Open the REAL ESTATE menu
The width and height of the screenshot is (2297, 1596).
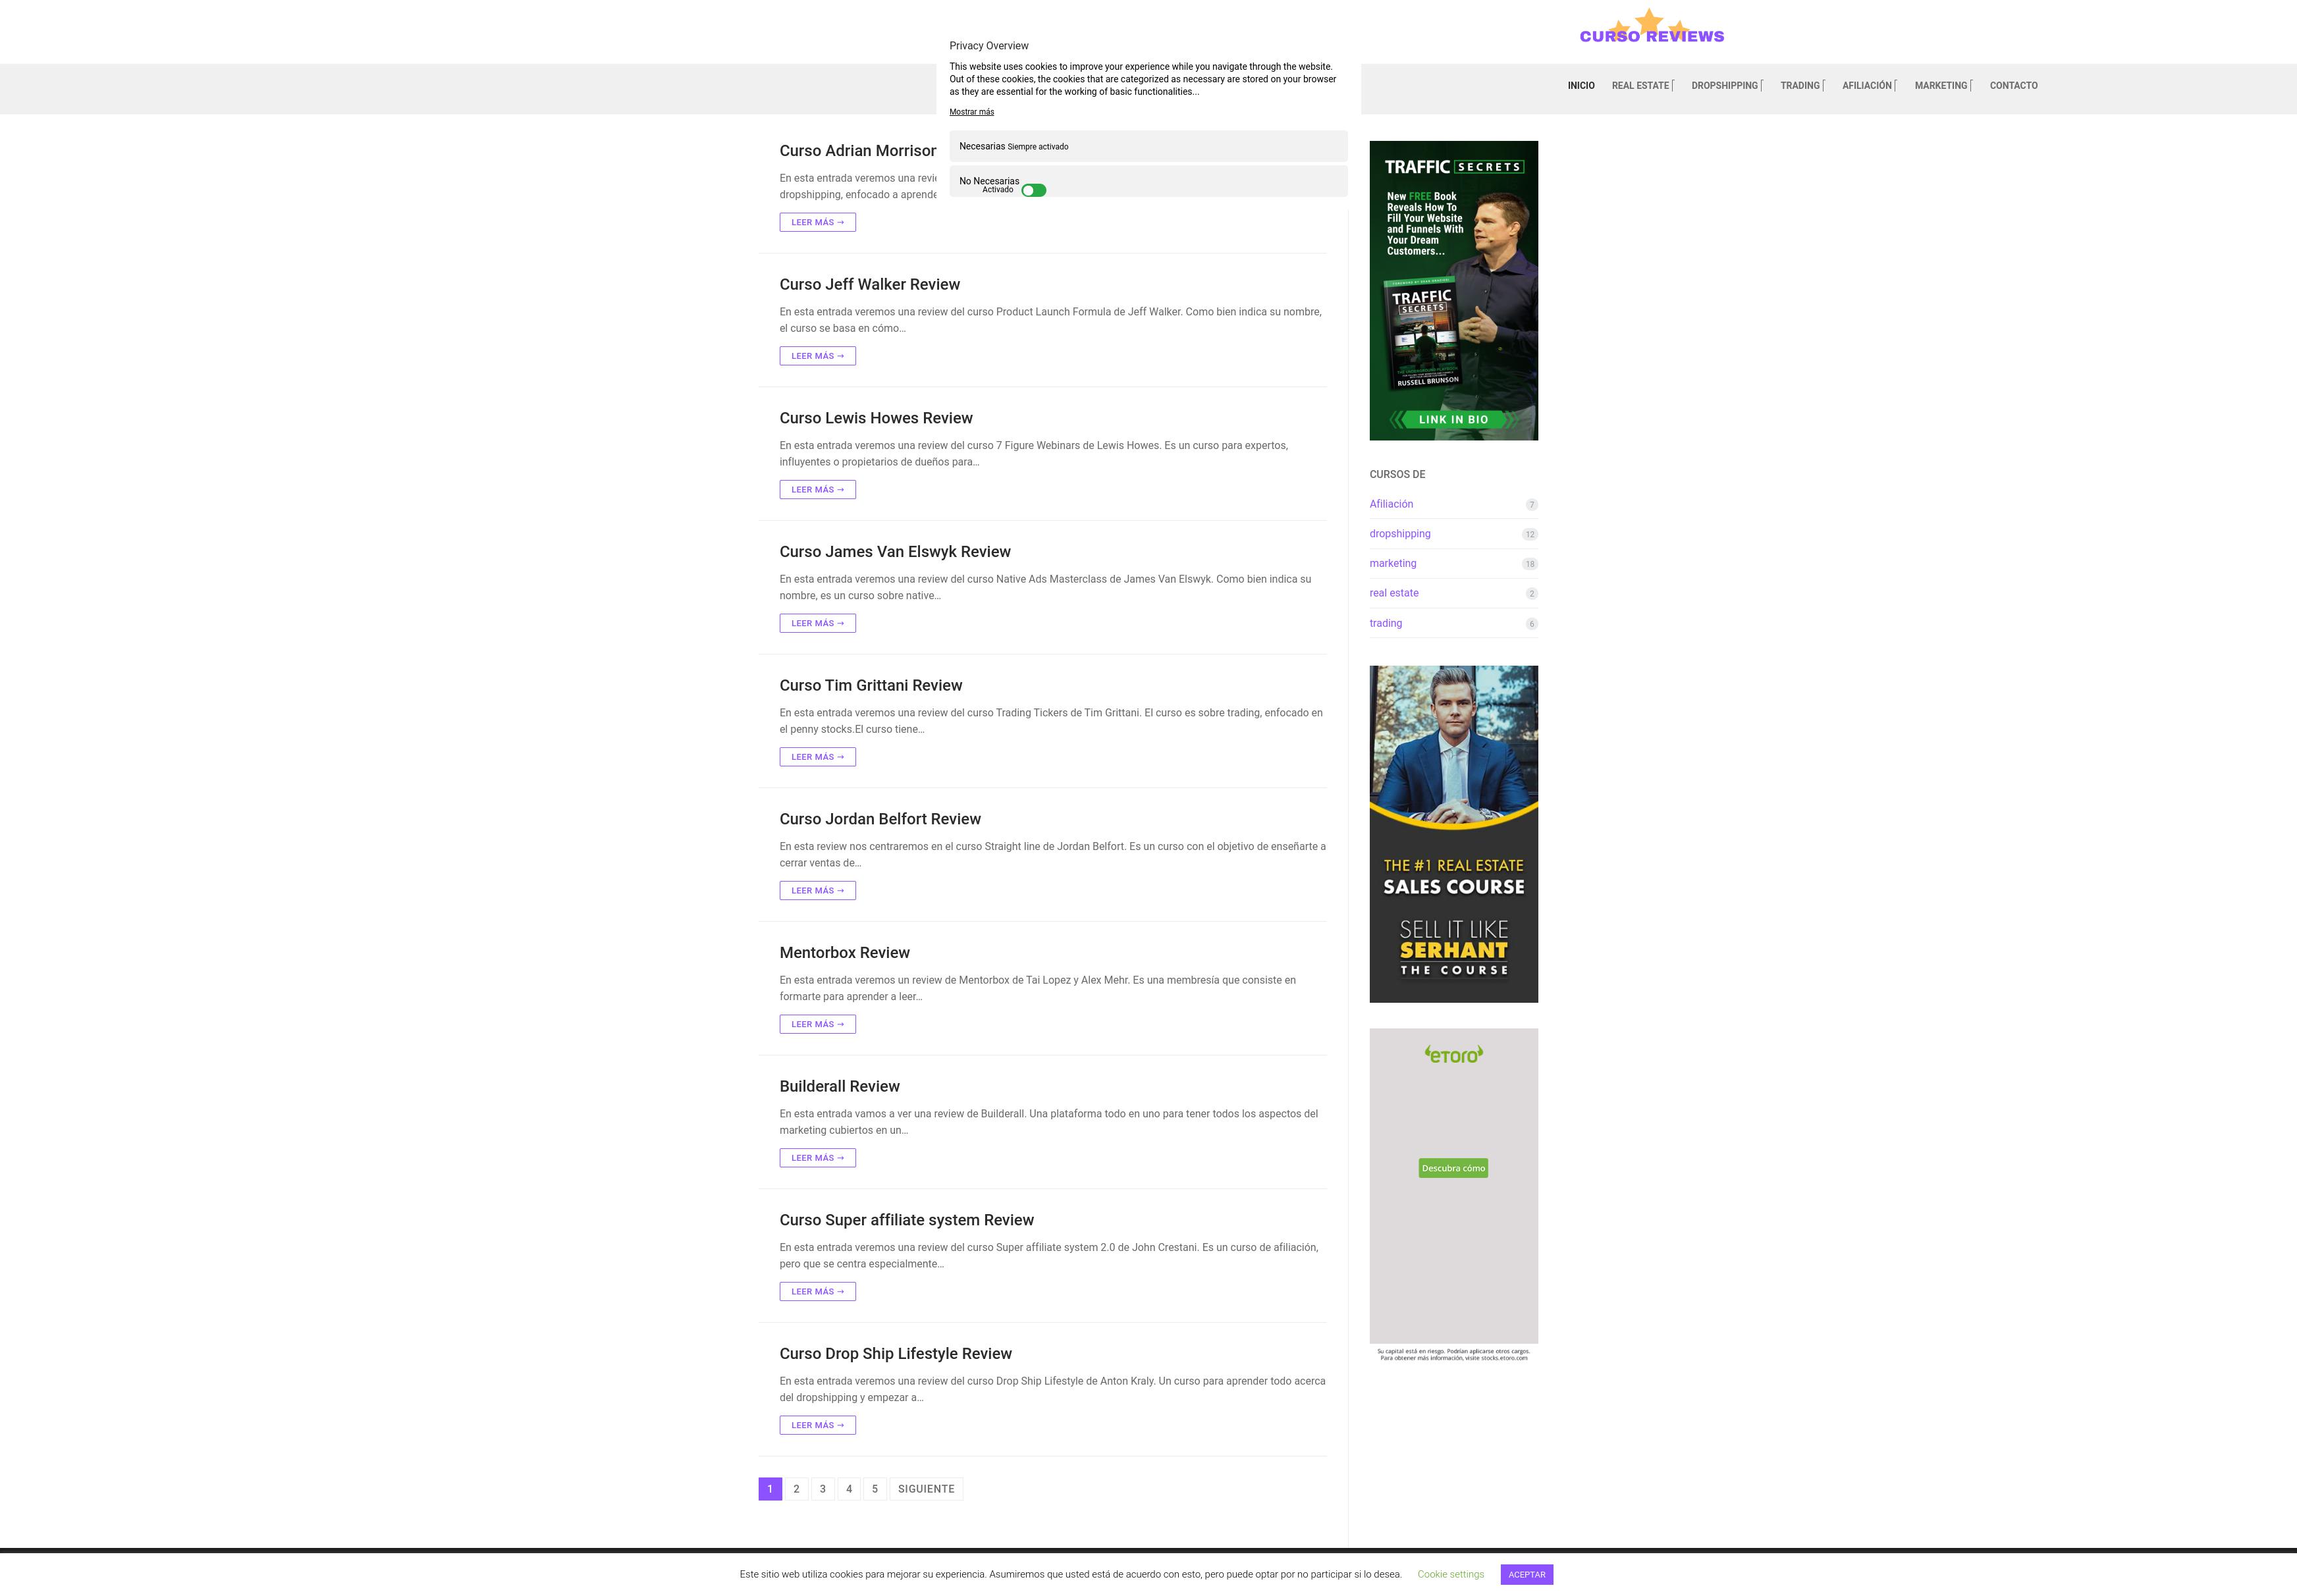tap(1642, 86)
